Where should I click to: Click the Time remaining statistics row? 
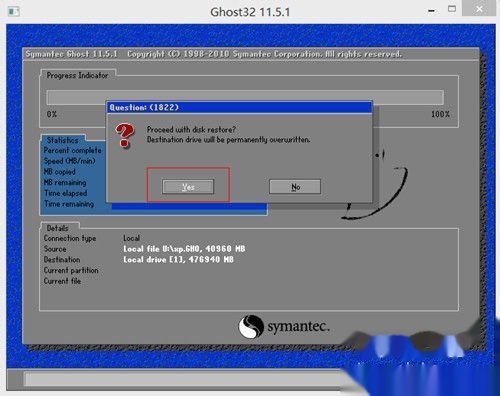coord(69,204)
